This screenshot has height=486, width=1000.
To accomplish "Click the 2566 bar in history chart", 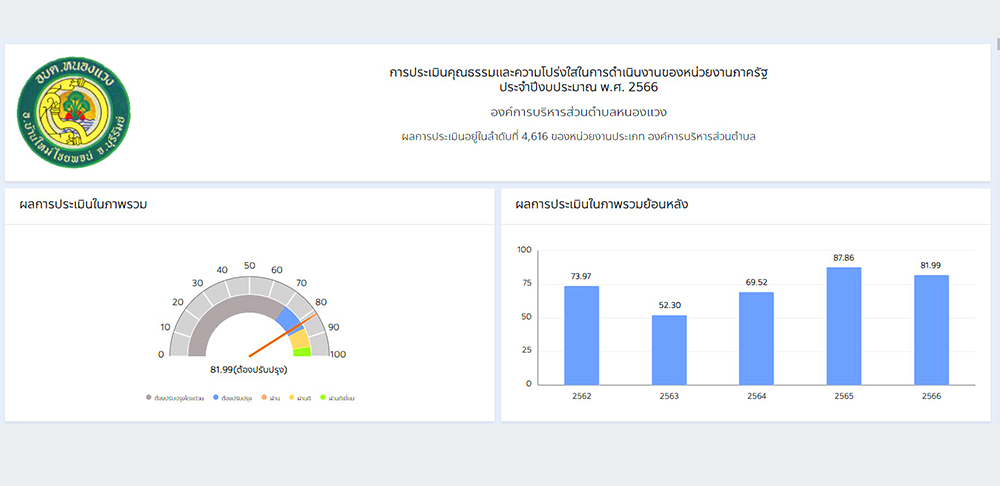I will coord(931,330).
